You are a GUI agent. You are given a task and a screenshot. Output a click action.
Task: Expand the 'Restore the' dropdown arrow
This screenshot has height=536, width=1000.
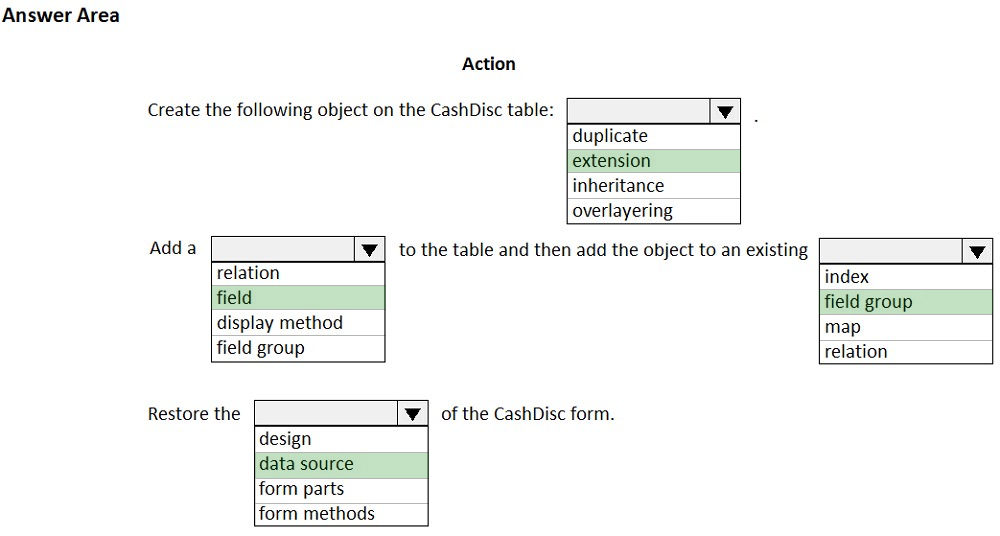coord(413,413)
